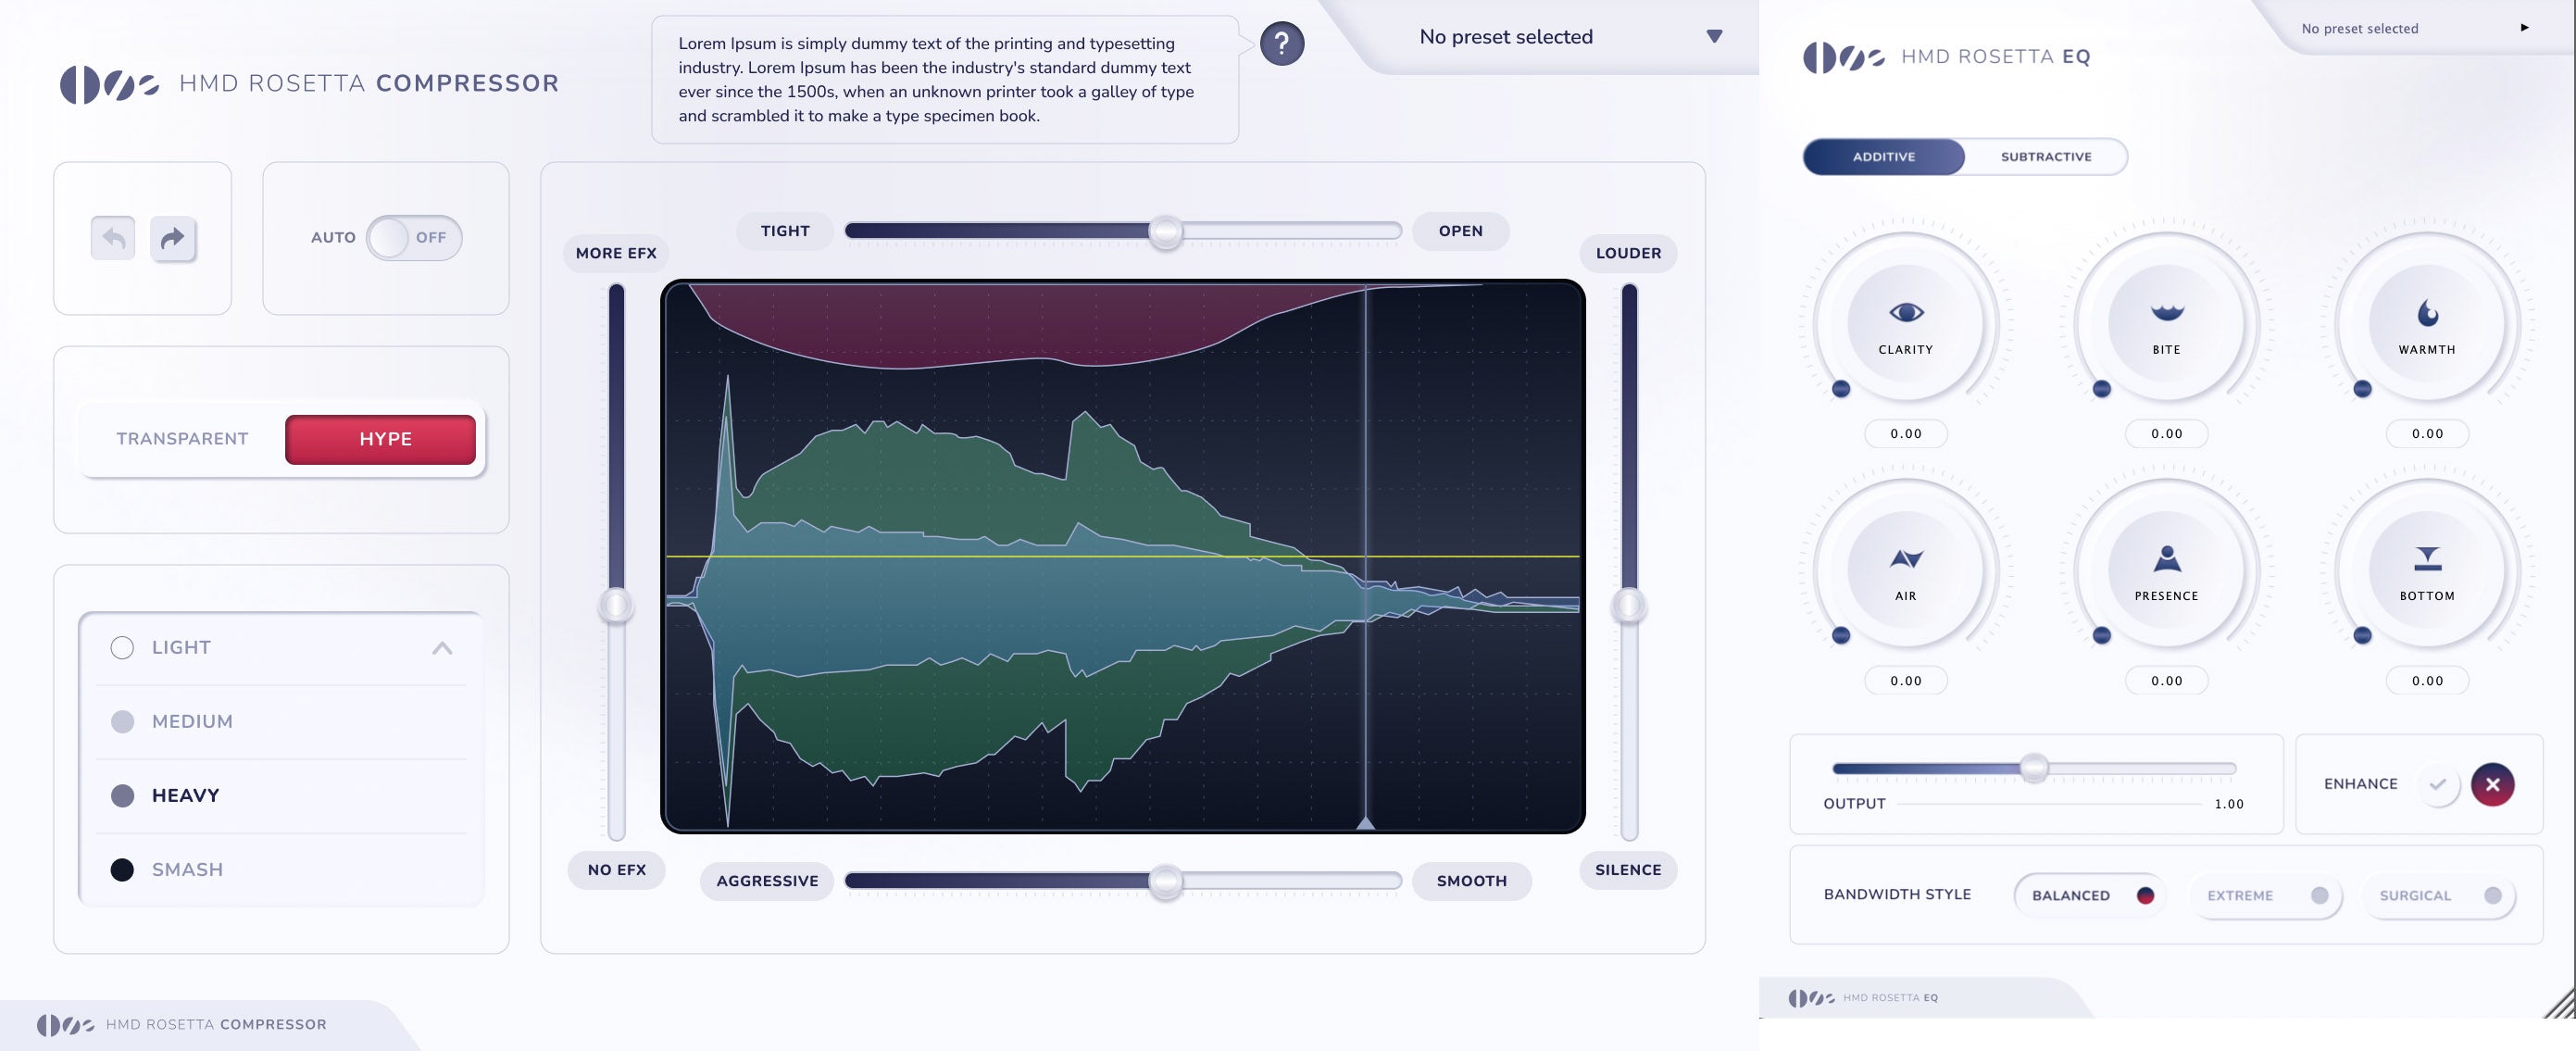This screenshot has height=1051, width=2576.
Task: Click the Clarity eye knob icon
Action: tap(1906, 313)
